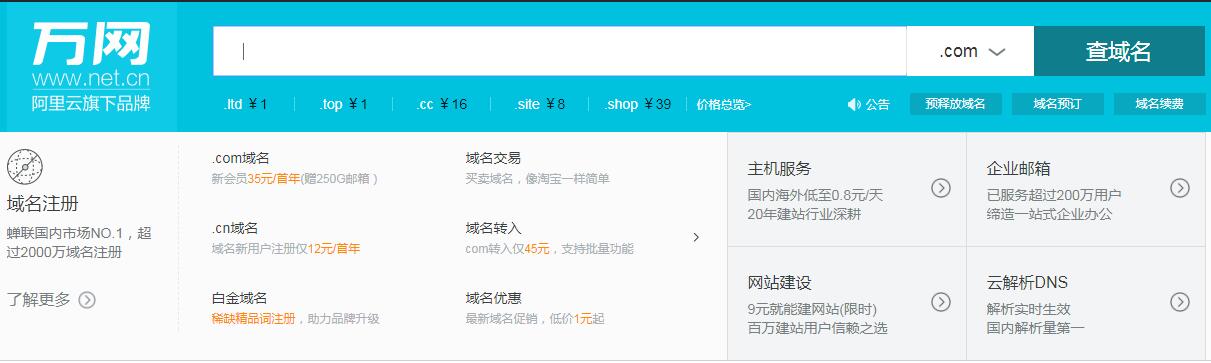Open the .com域名 menu item
This screenshot has height=363, width=1211.
tap(240, 158)
